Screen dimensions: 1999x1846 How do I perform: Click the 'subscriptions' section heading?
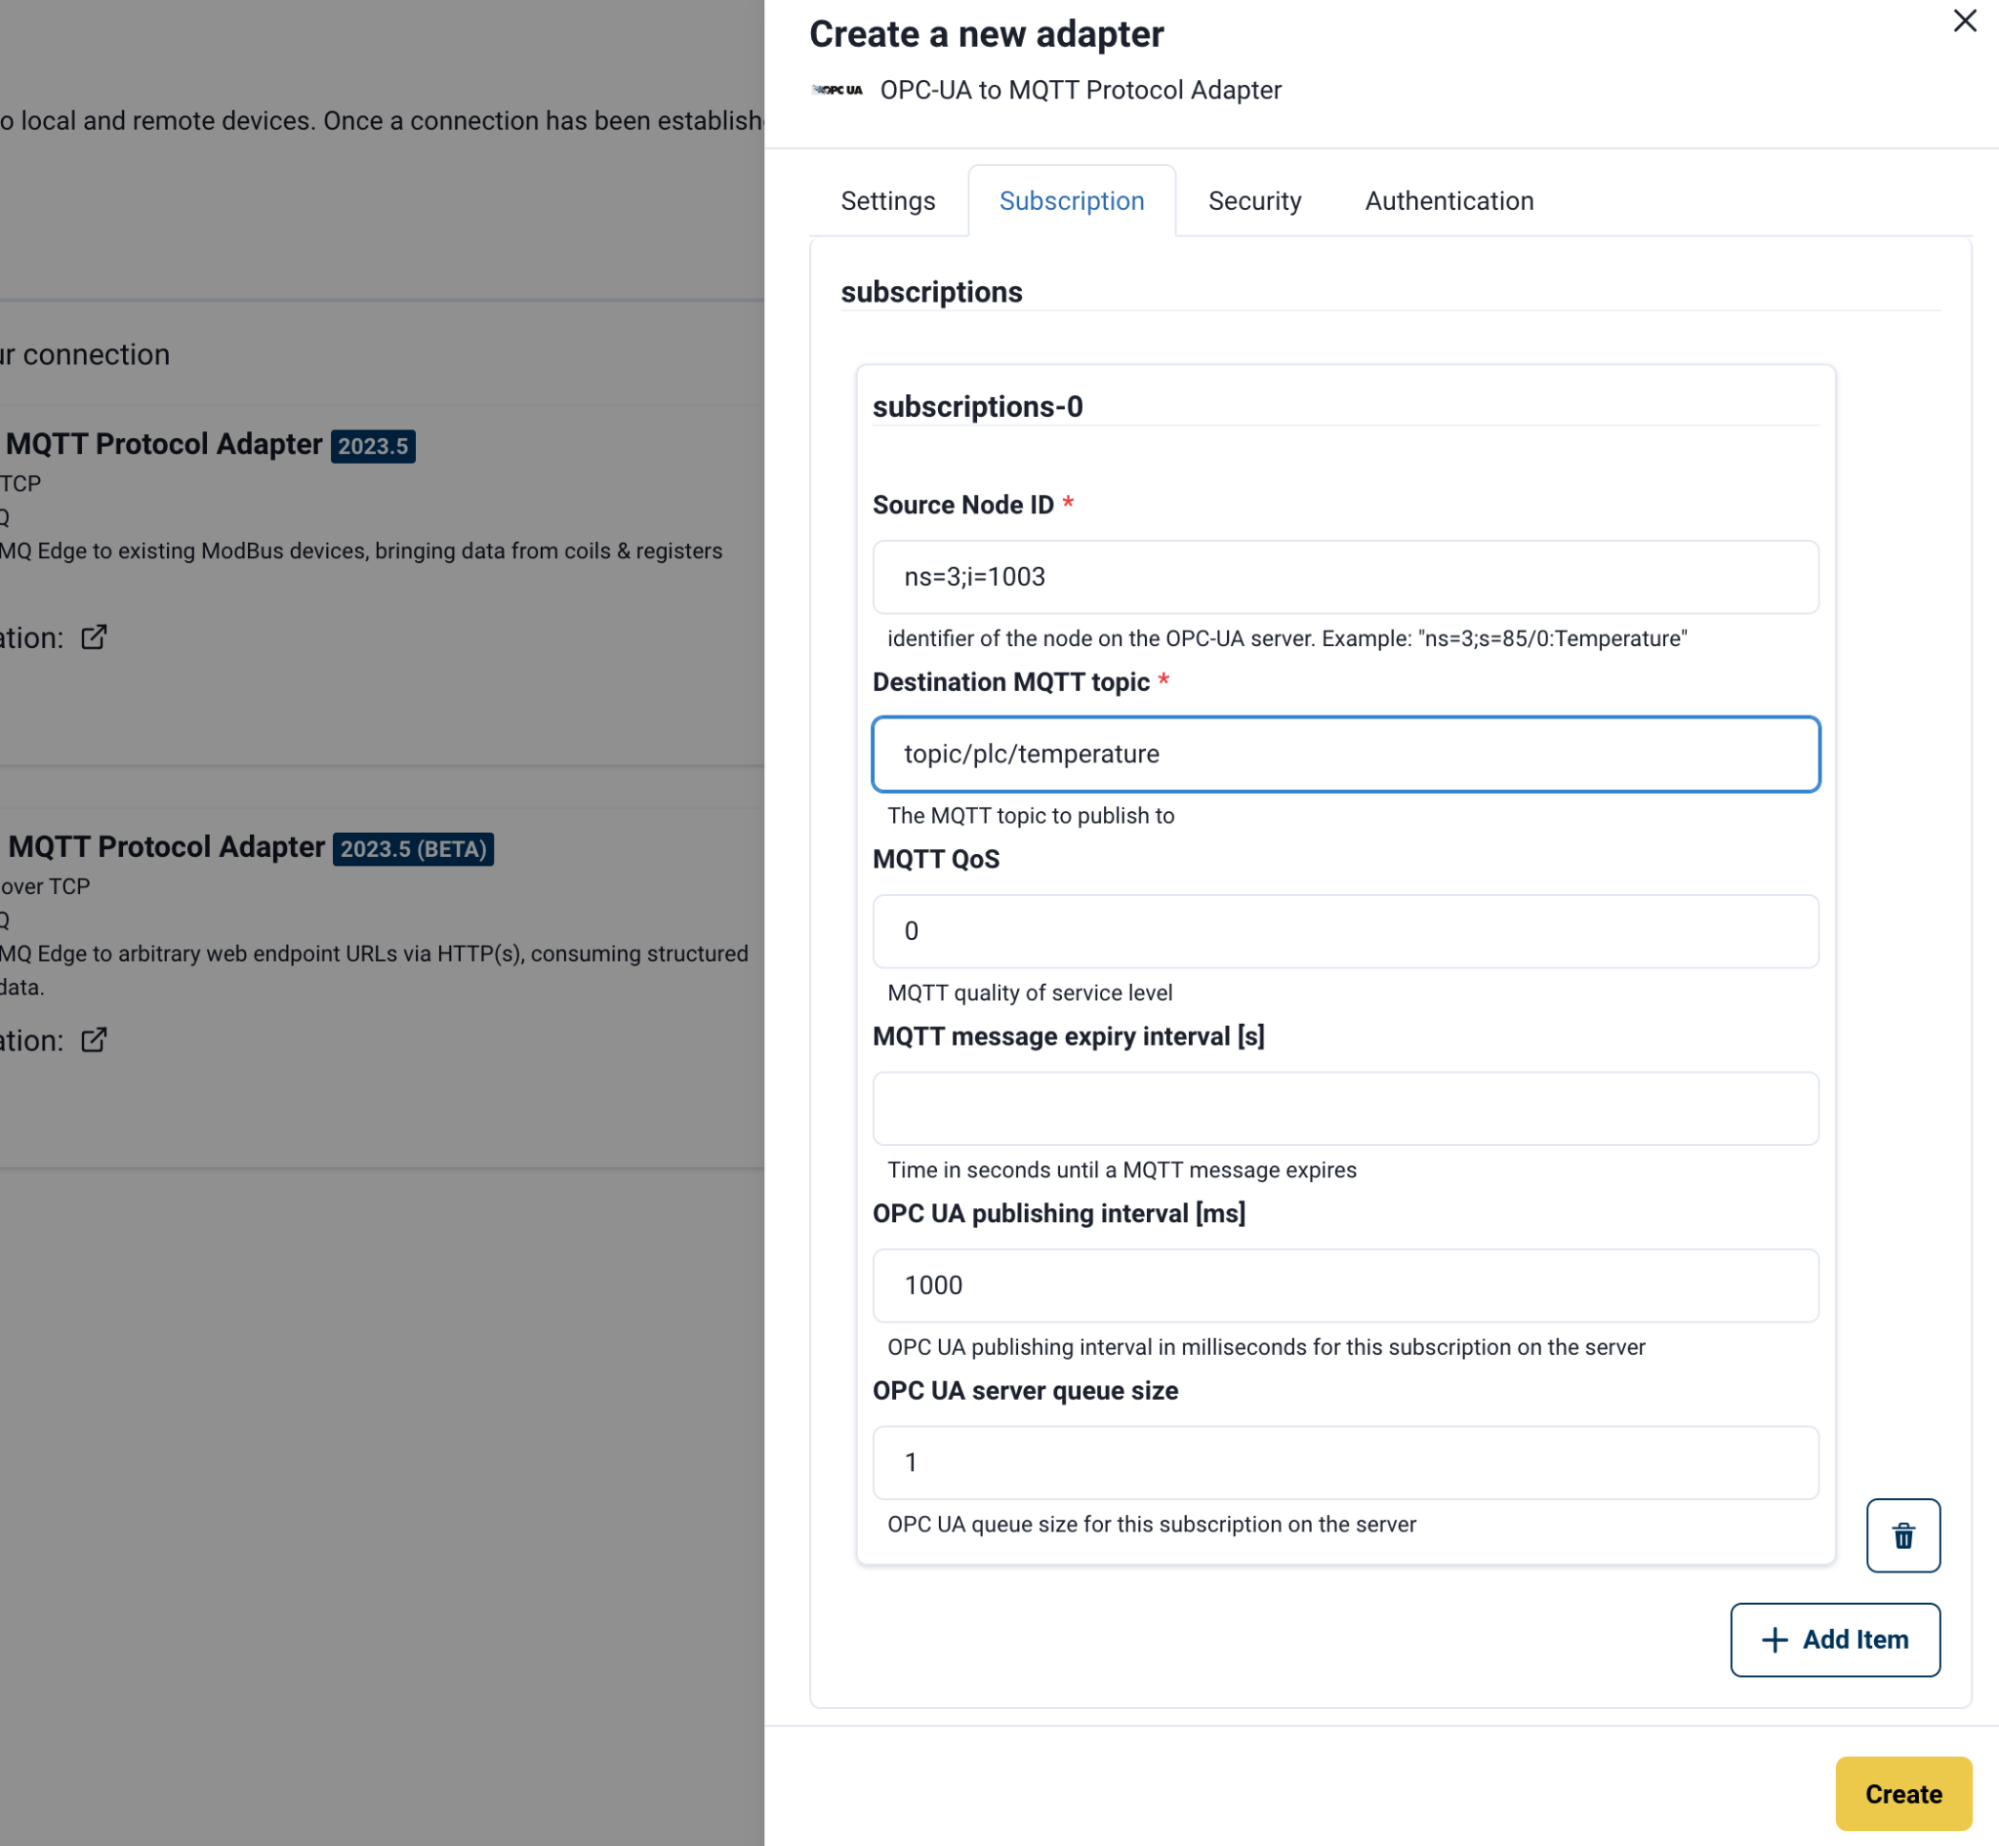pyautogui.click(x=931, y=292)
